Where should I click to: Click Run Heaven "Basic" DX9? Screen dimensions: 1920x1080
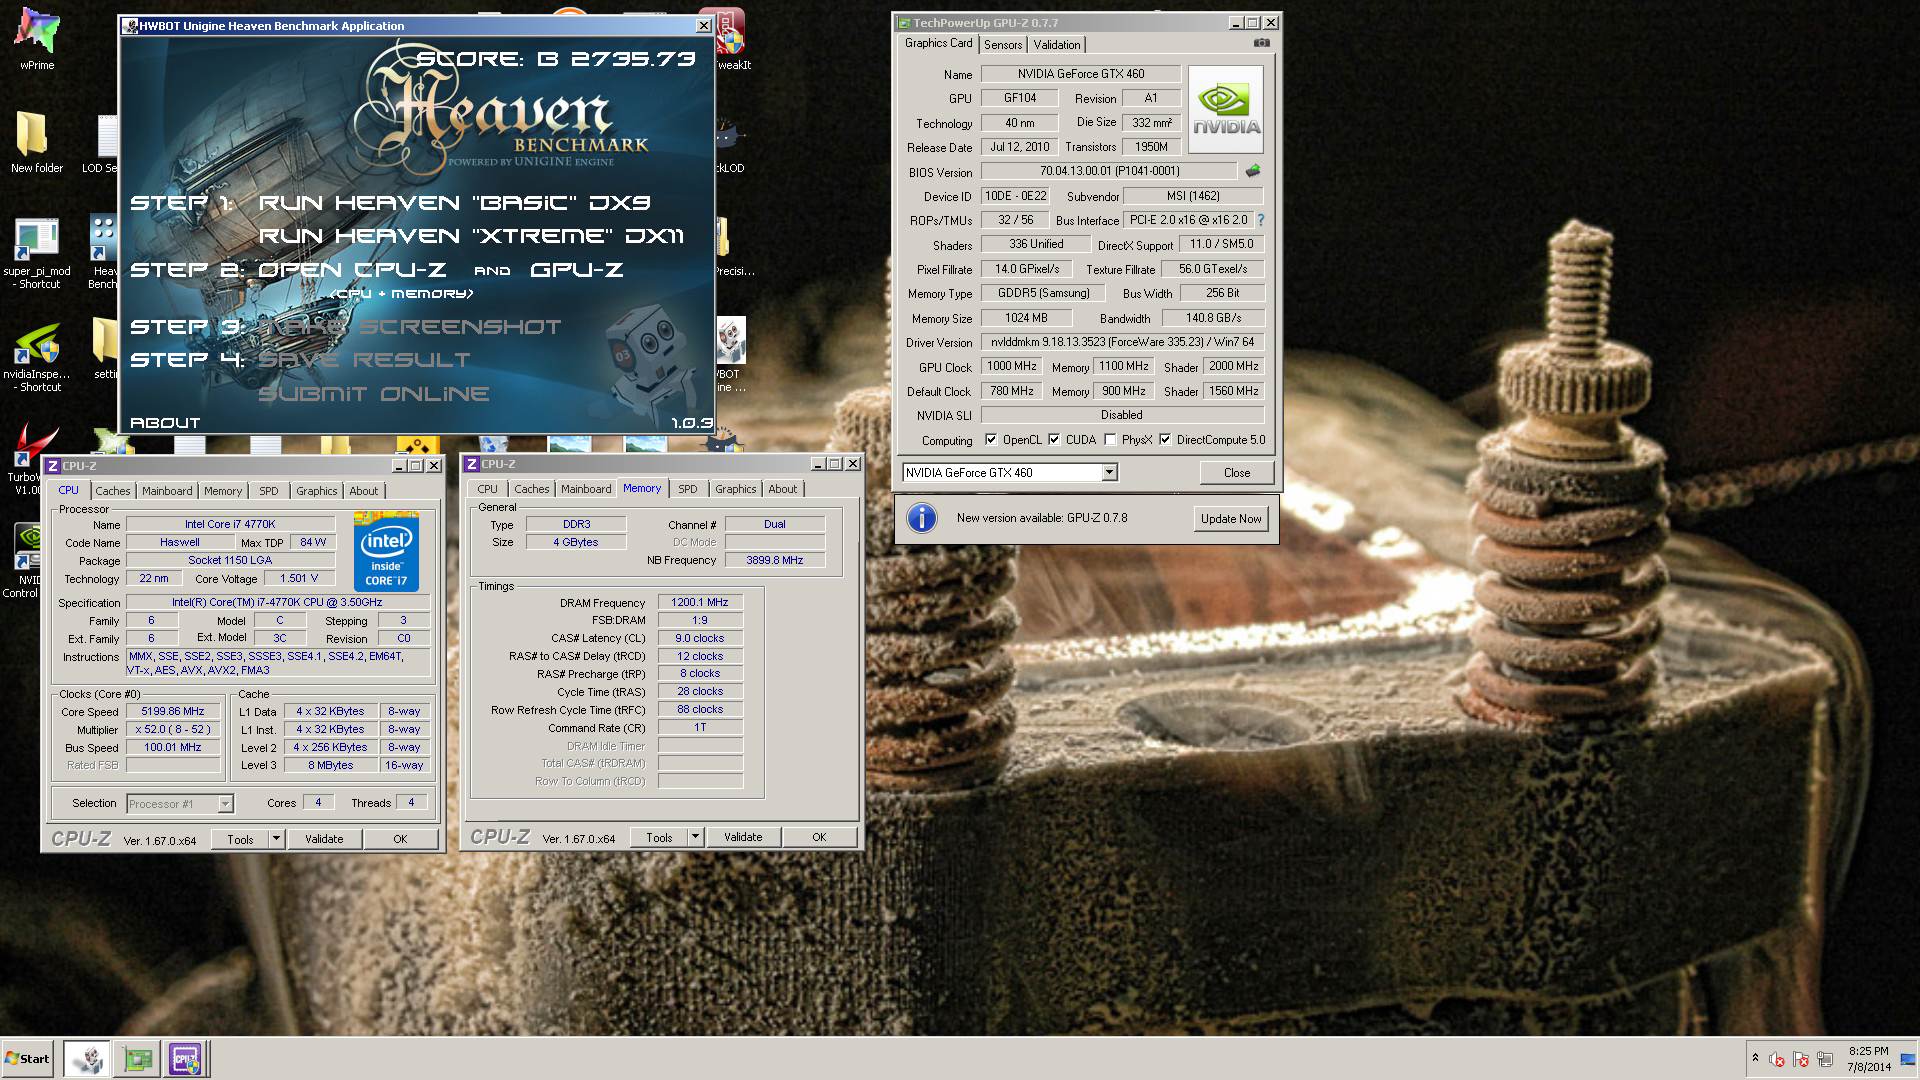[455, 203]
